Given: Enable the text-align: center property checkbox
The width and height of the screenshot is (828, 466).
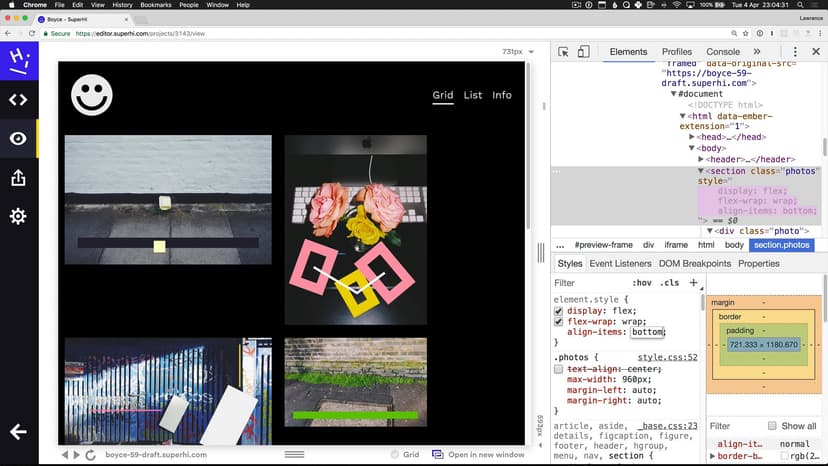Looking at the screenshot, I should (x=559, y=369).
